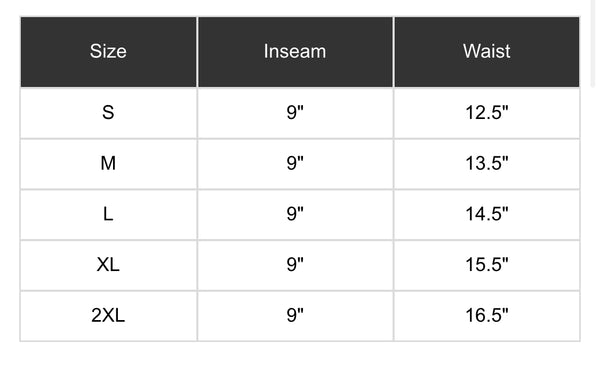Screen dimensions: 600x366
Task: Click the inseam value in L row
Action: pos(295,214)
